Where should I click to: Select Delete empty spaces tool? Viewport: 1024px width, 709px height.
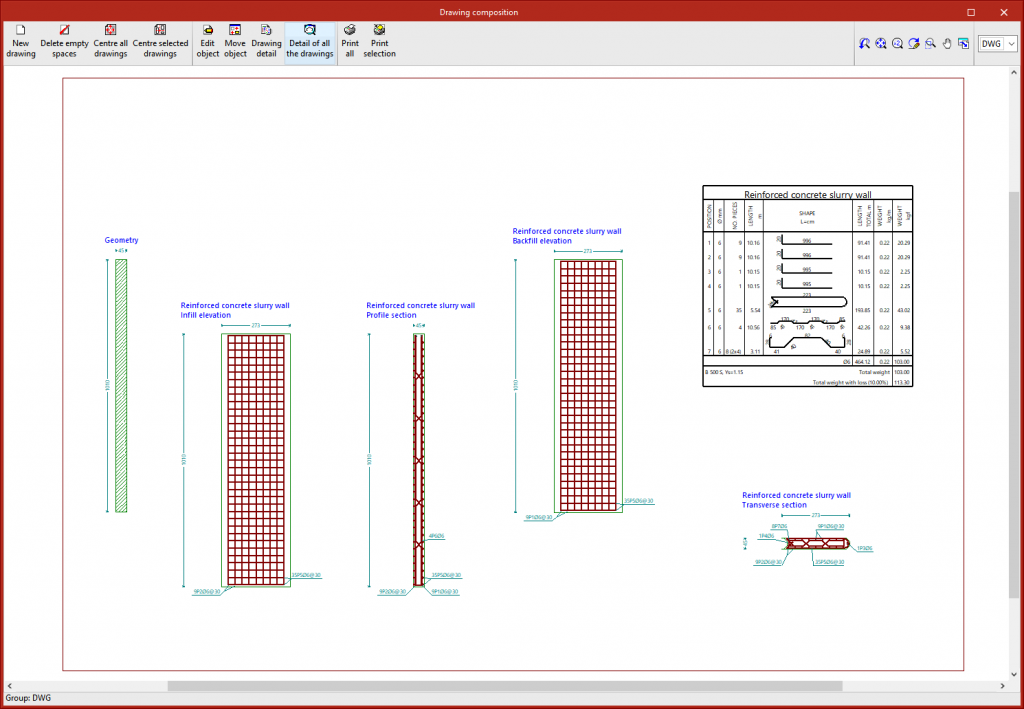pyautogui.click(x=64, y=42)
